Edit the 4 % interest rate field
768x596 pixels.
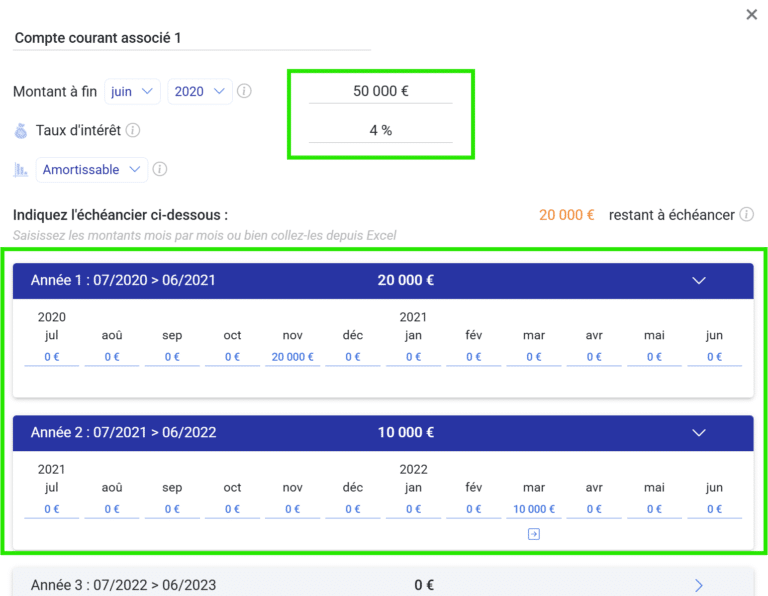(x=381, y=130)
